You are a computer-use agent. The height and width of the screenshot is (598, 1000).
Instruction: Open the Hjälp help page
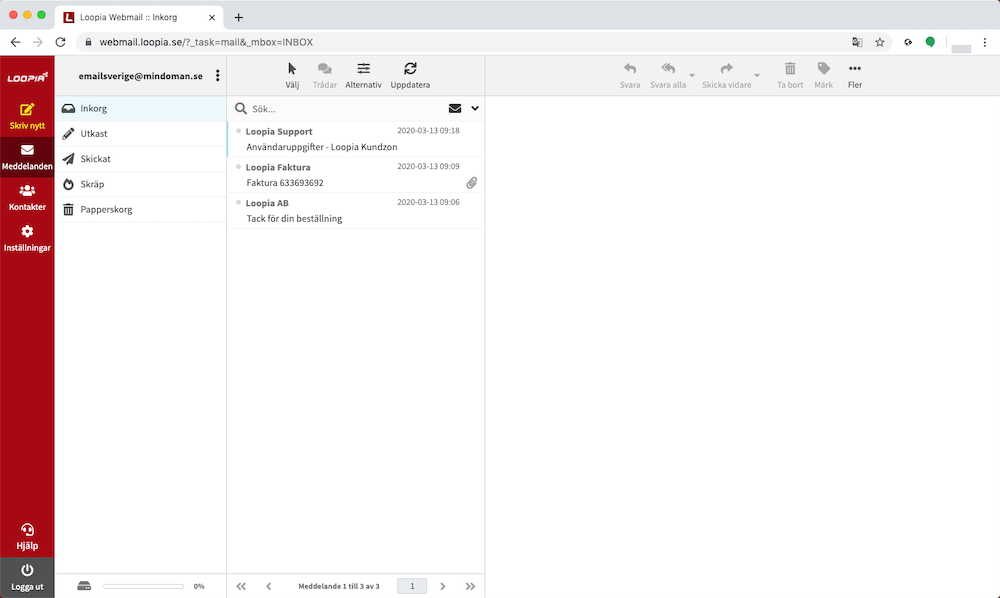[x=27, y=537]
